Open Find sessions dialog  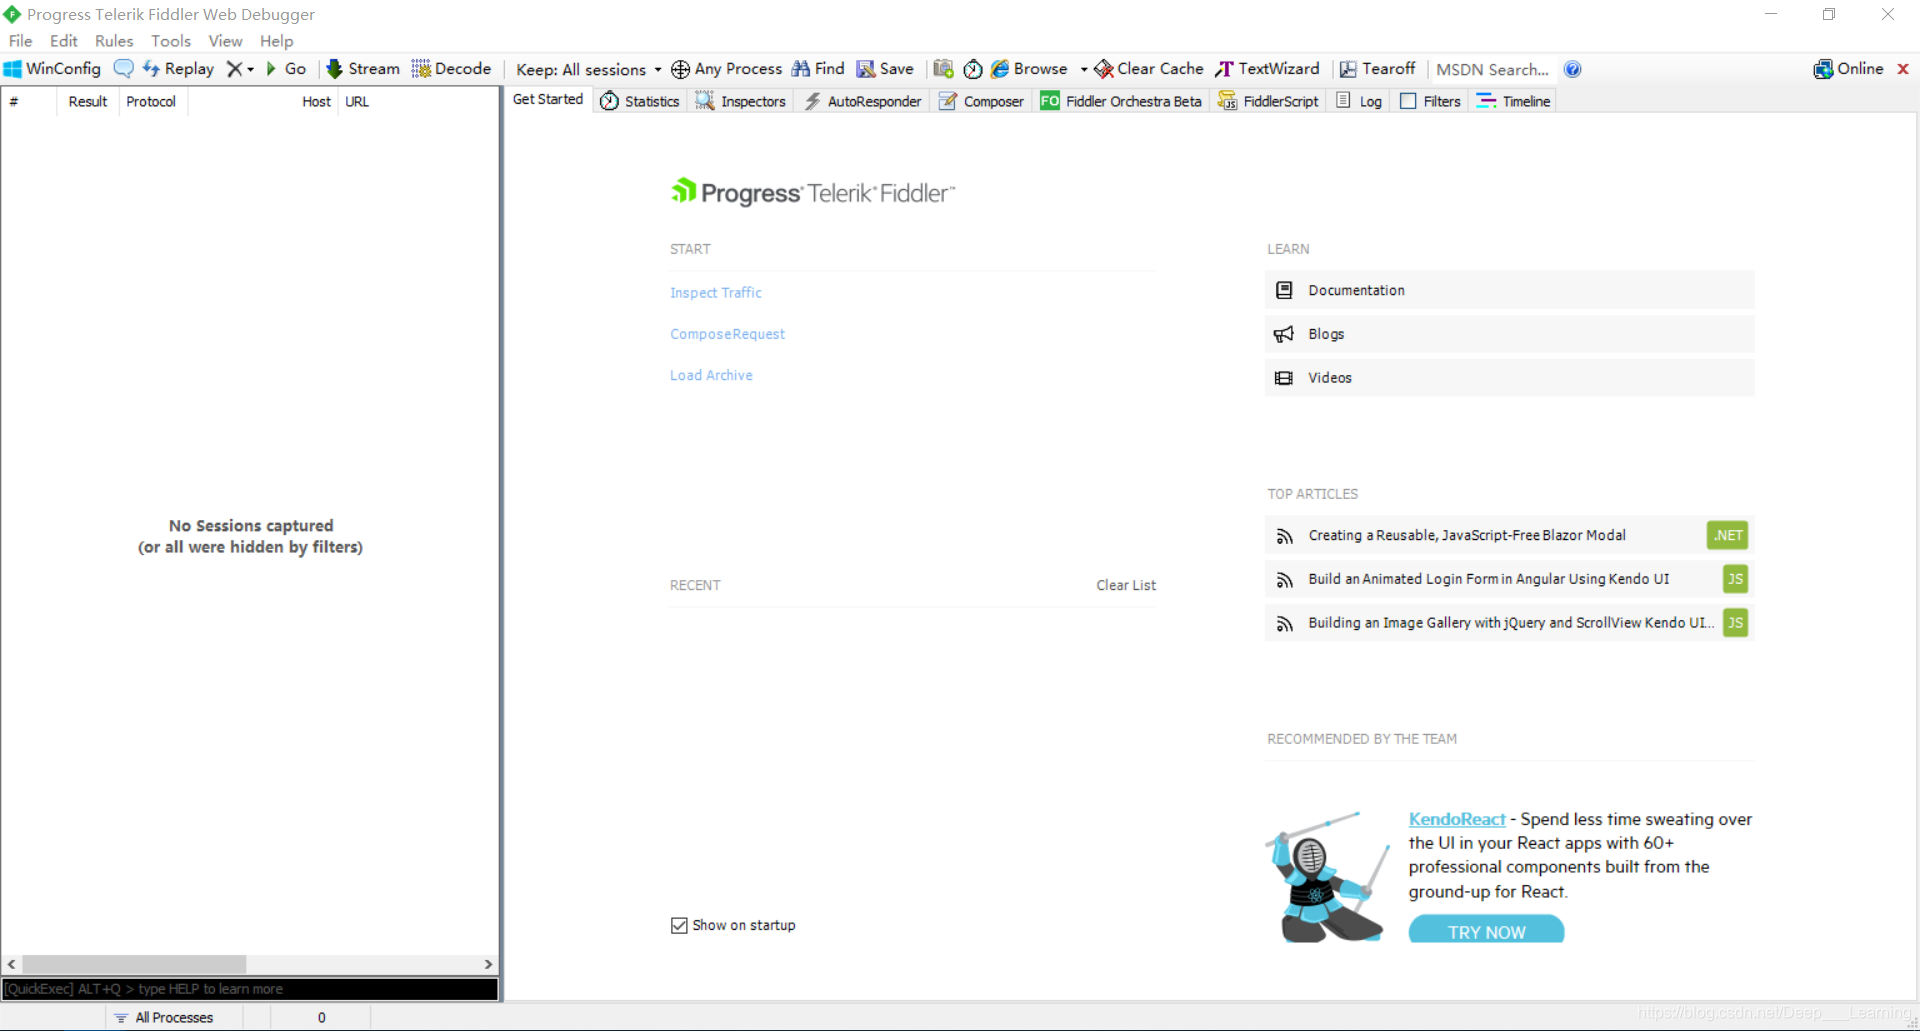(818, 69)
